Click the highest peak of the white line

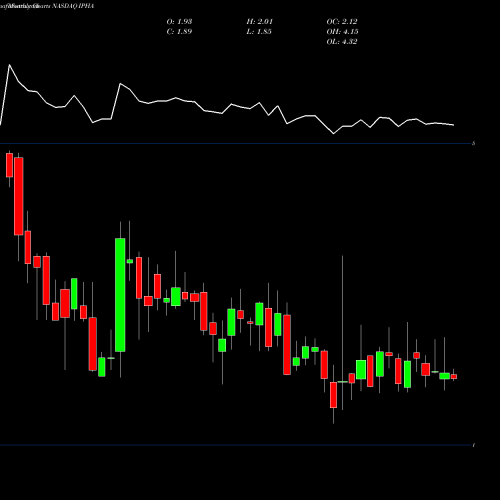tap(9, 65)
